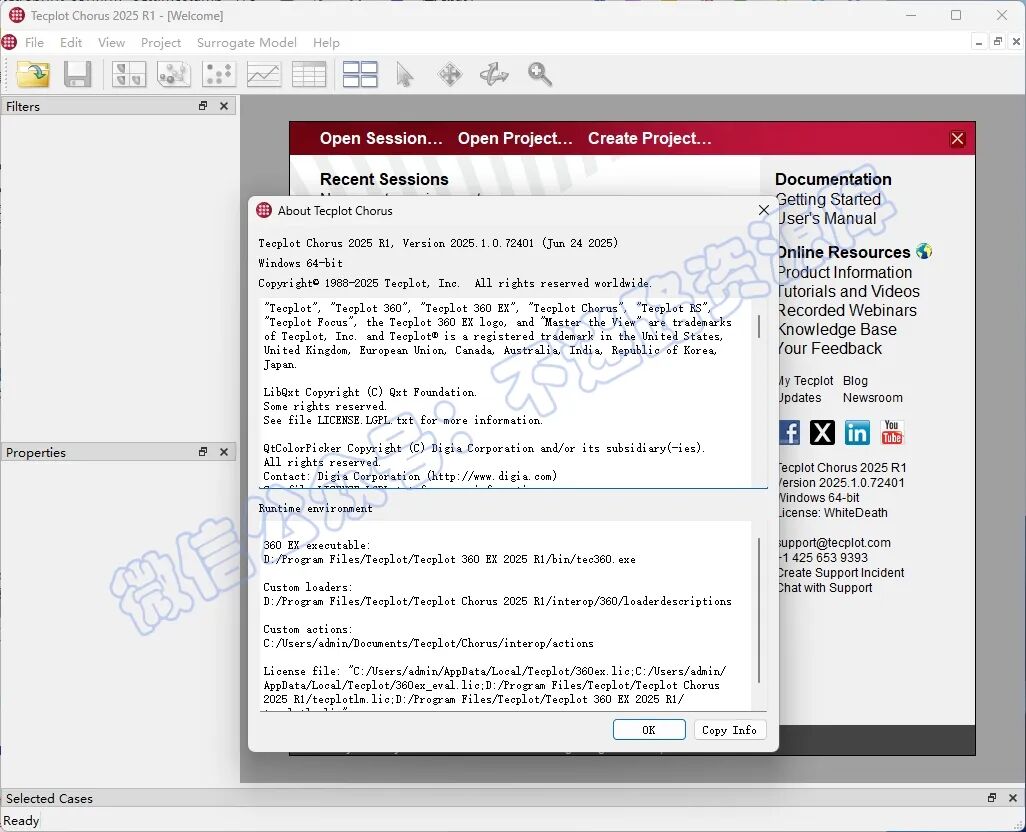Image resolution: width=1026 pixels, height=832 pixels.
Task: Open the Tutorials and Videos link
Action: 849,291
